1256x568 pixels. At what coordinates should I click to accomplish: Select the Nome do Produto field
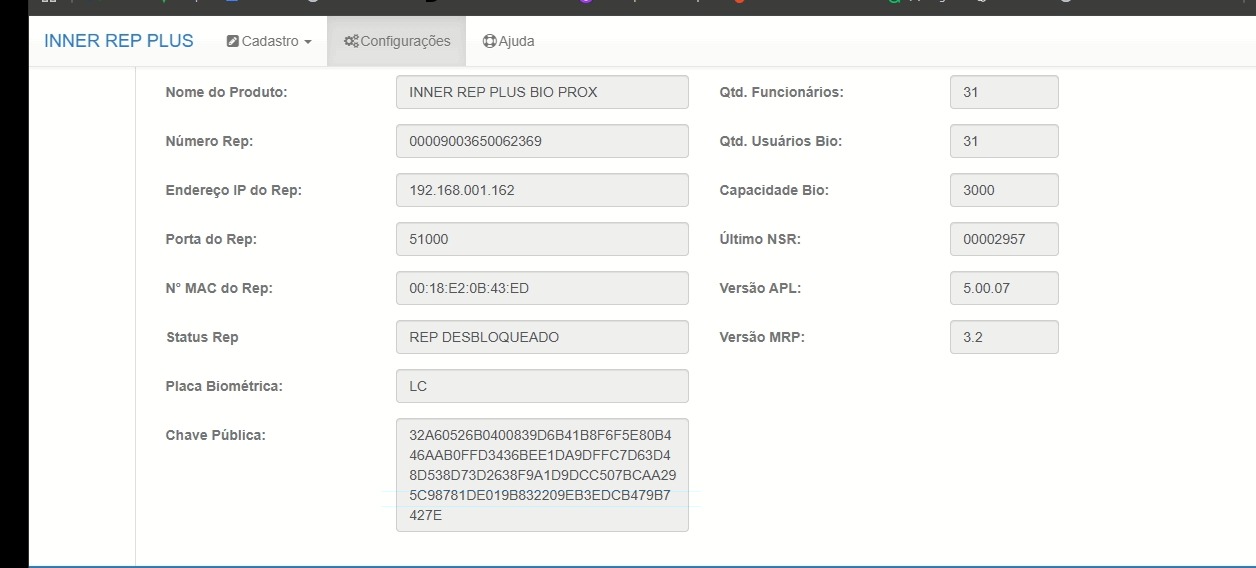(542, 92)
